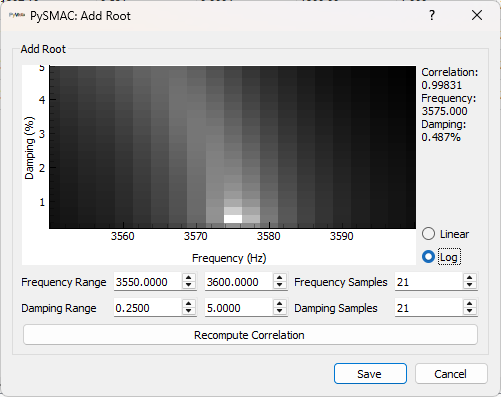Click the Damping Range label
This screenshot has height=397, width=501.
59,308
